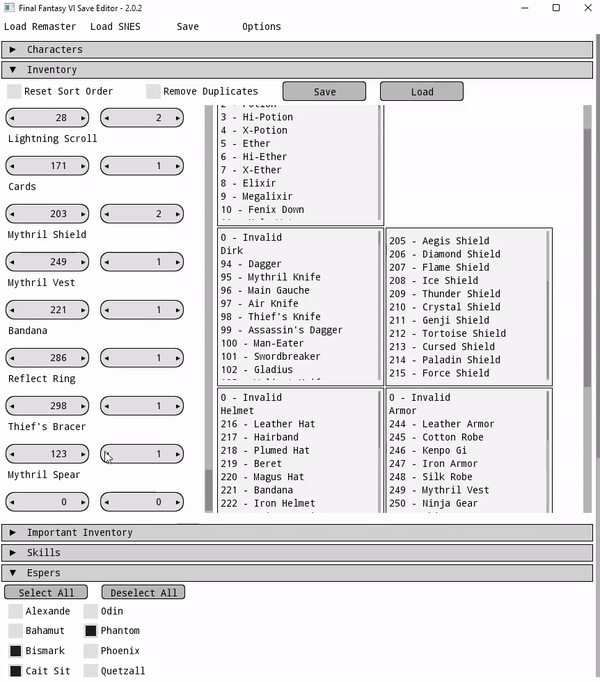The image size is (600, 682).
Task: Increase quantity of empty slot below Mythril Spear
Action: [x=178, y=502]
